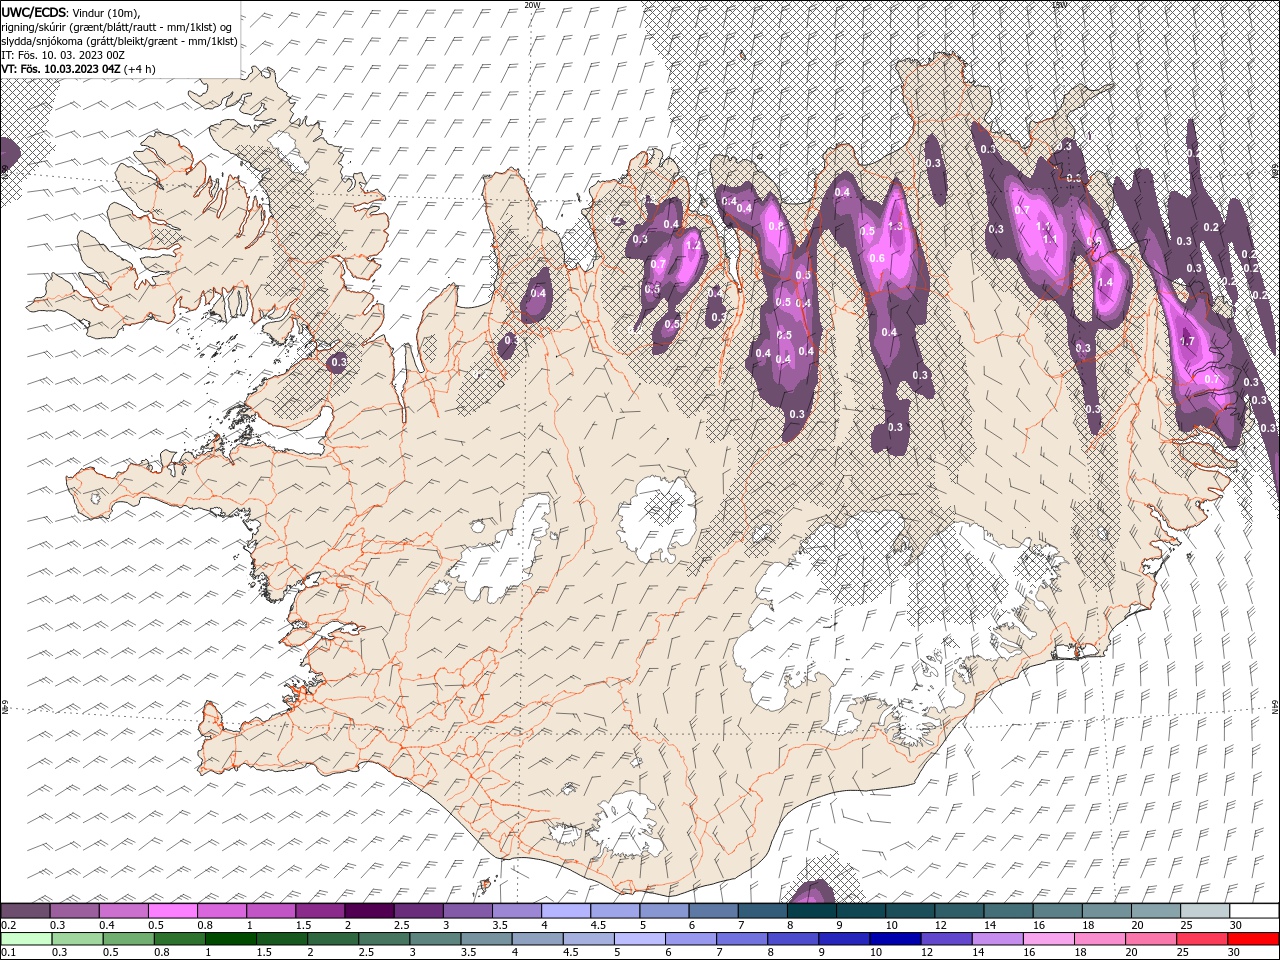Select the pale pink 16 swatch in rain legend

(1048, 939)
